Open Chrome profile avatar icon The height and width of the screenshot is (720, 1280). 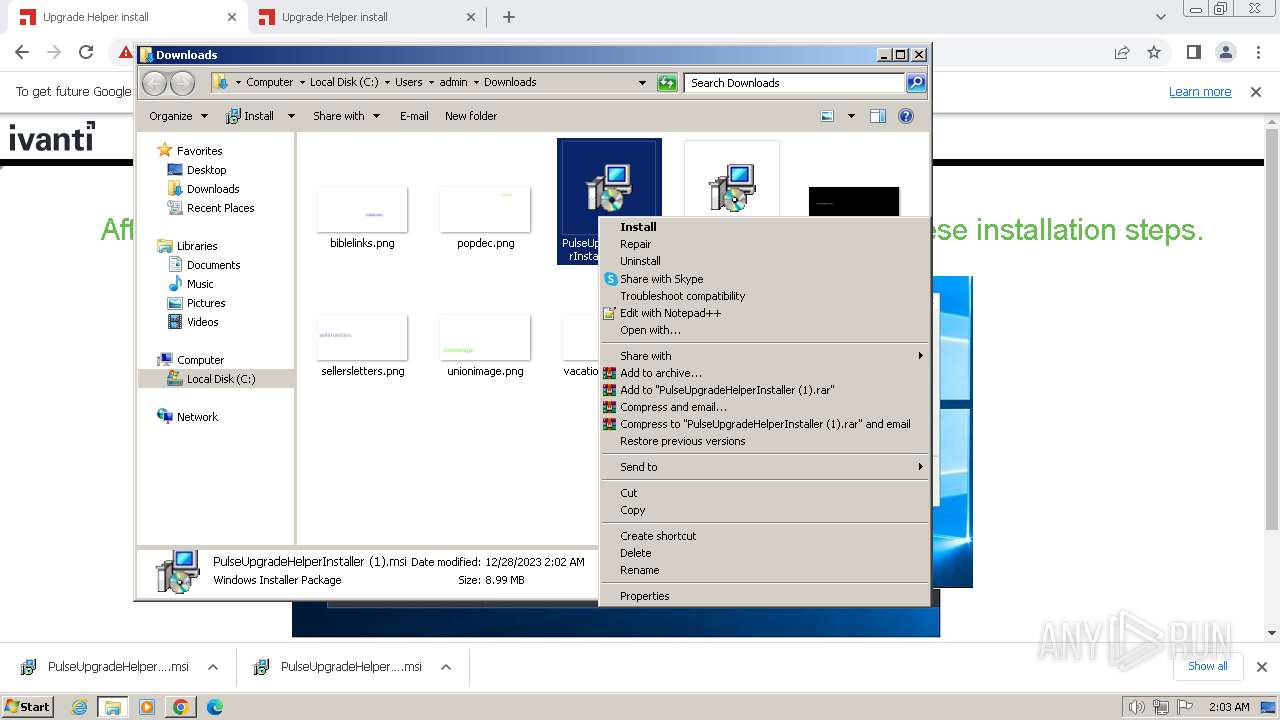click(x=1225, y=52)
